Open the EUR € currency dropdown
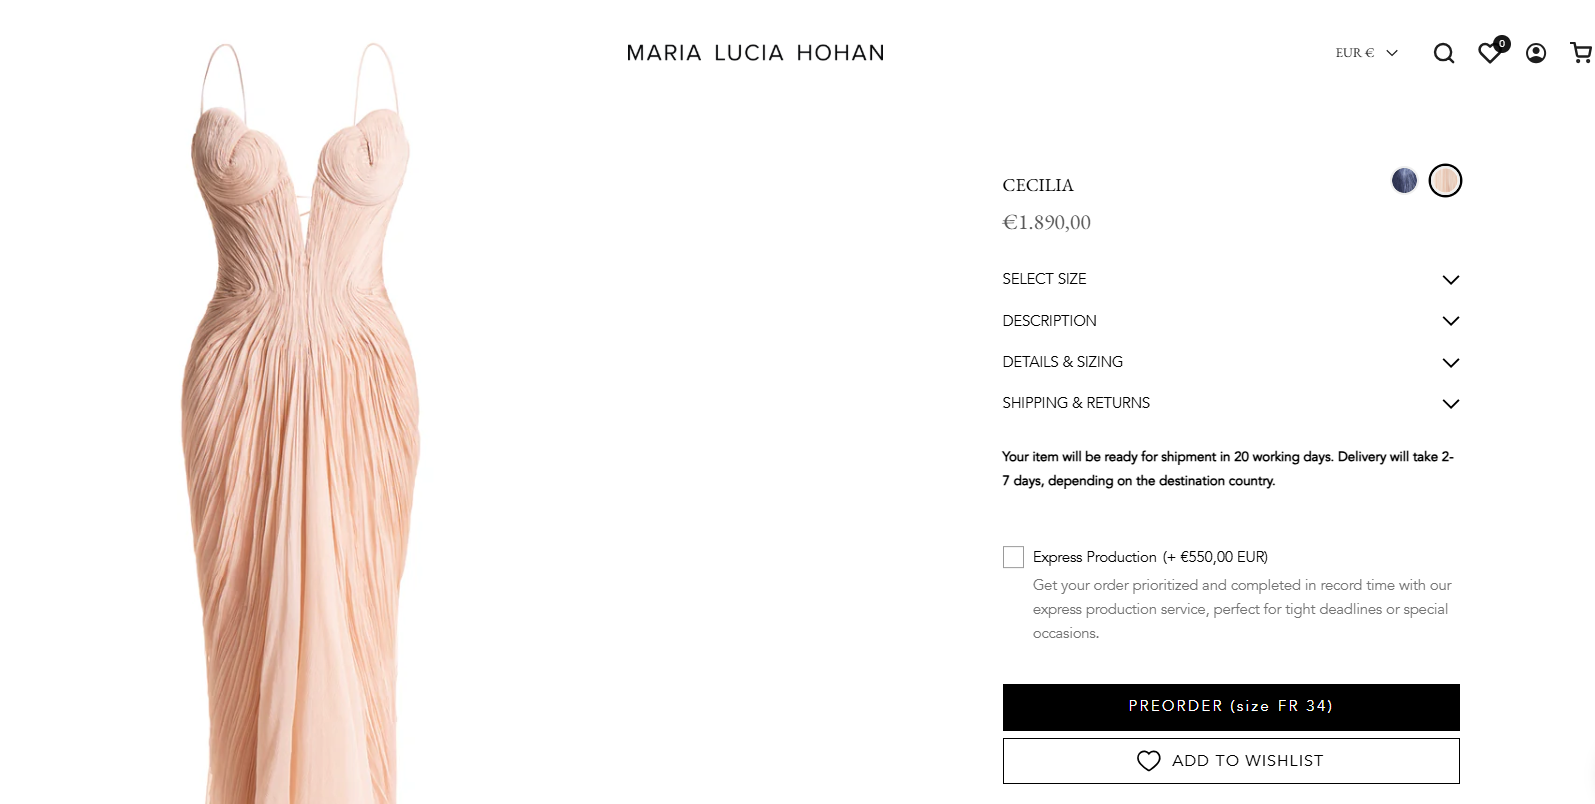This screenshot has height=804, width=1595. (x=1366, y=53)
